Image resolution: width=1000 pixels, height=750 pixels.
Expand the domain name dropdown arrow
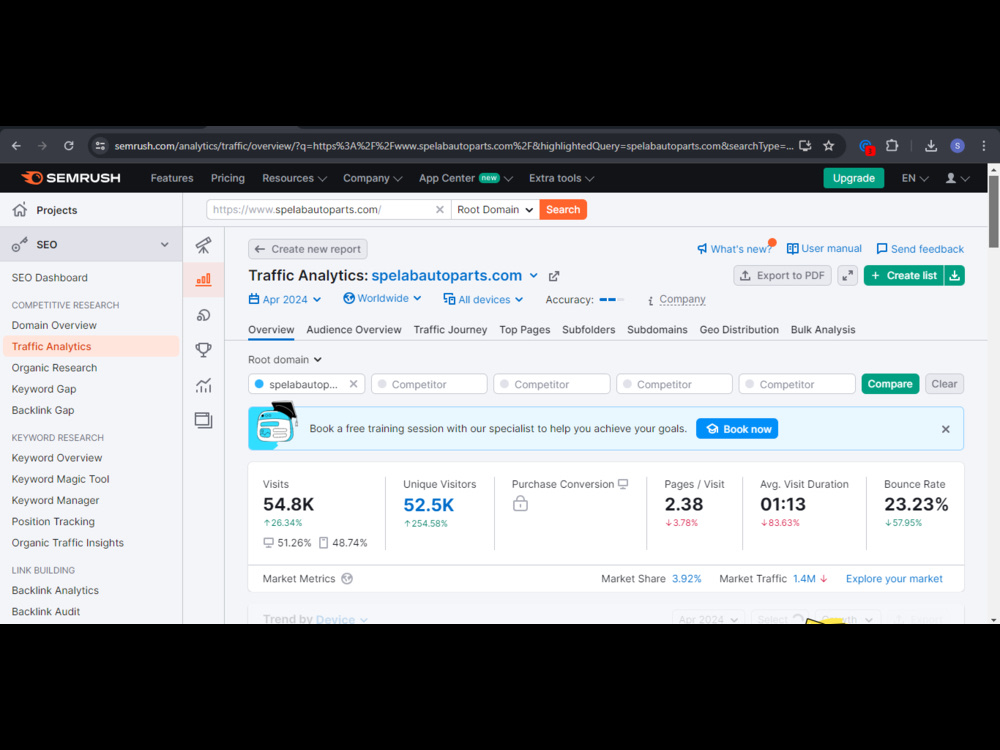534,276
